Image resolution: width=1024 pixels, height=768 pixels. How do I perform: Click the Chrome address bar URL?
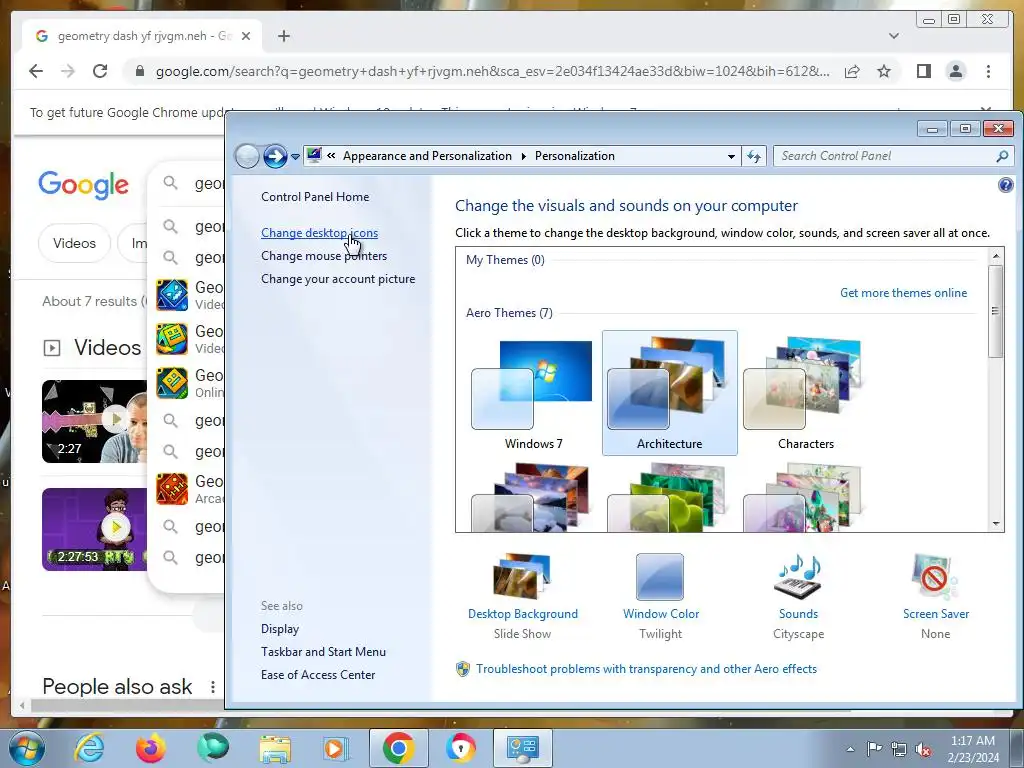click(x=492, y=71)
